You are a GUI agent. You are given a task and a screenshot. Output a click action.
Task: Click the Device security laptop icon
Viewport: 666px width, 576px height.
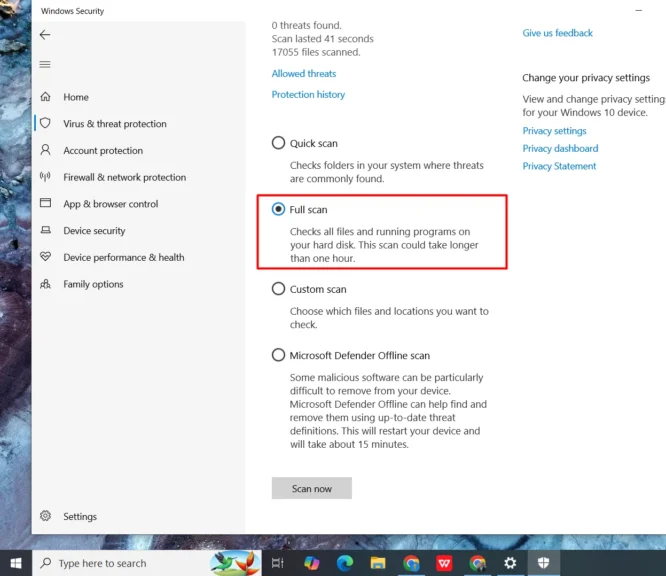click(45, 230)
